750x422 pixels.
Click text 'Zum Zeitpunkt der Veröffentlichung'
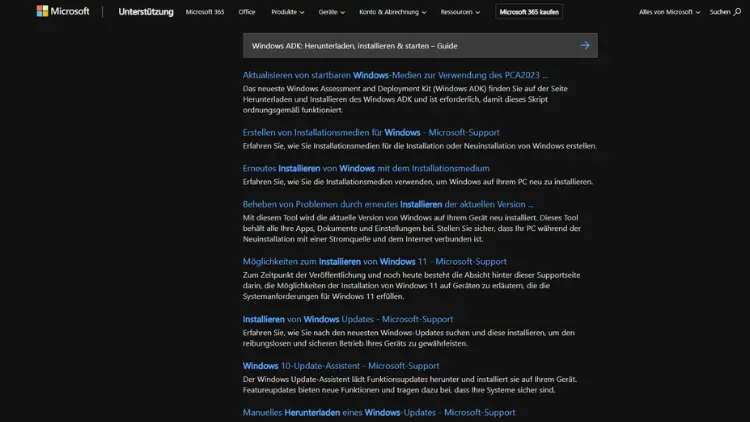coord(305,275)
